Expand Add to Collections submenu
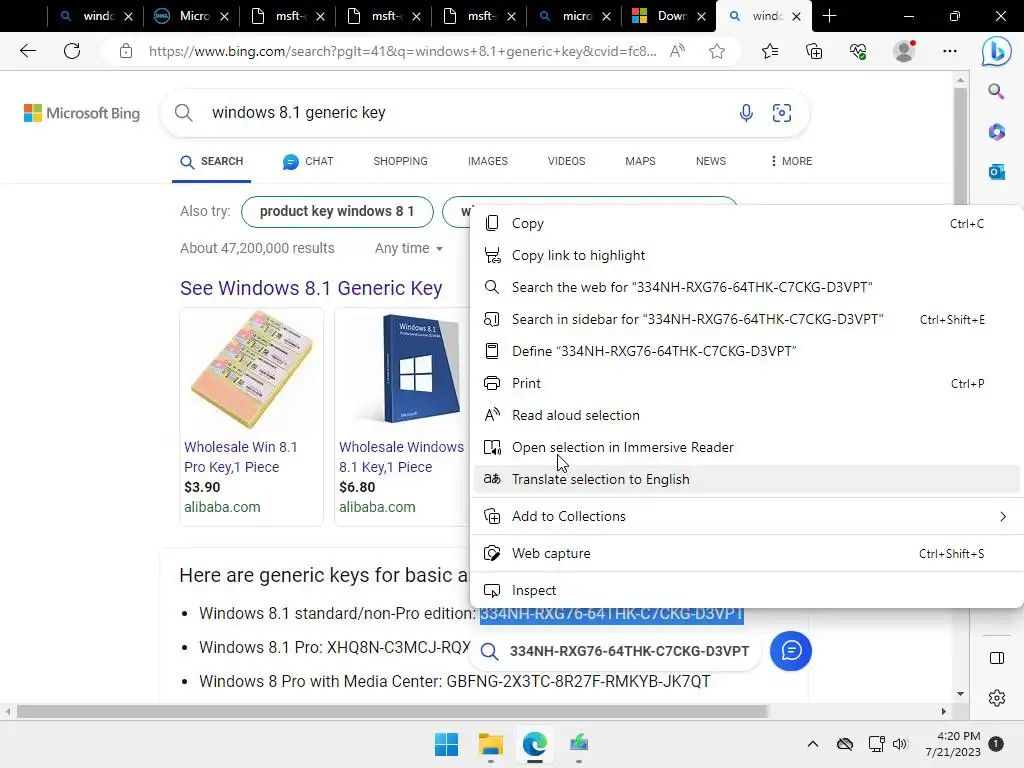The height and width of the screenshot is (768, 1024). pos(746,517)
